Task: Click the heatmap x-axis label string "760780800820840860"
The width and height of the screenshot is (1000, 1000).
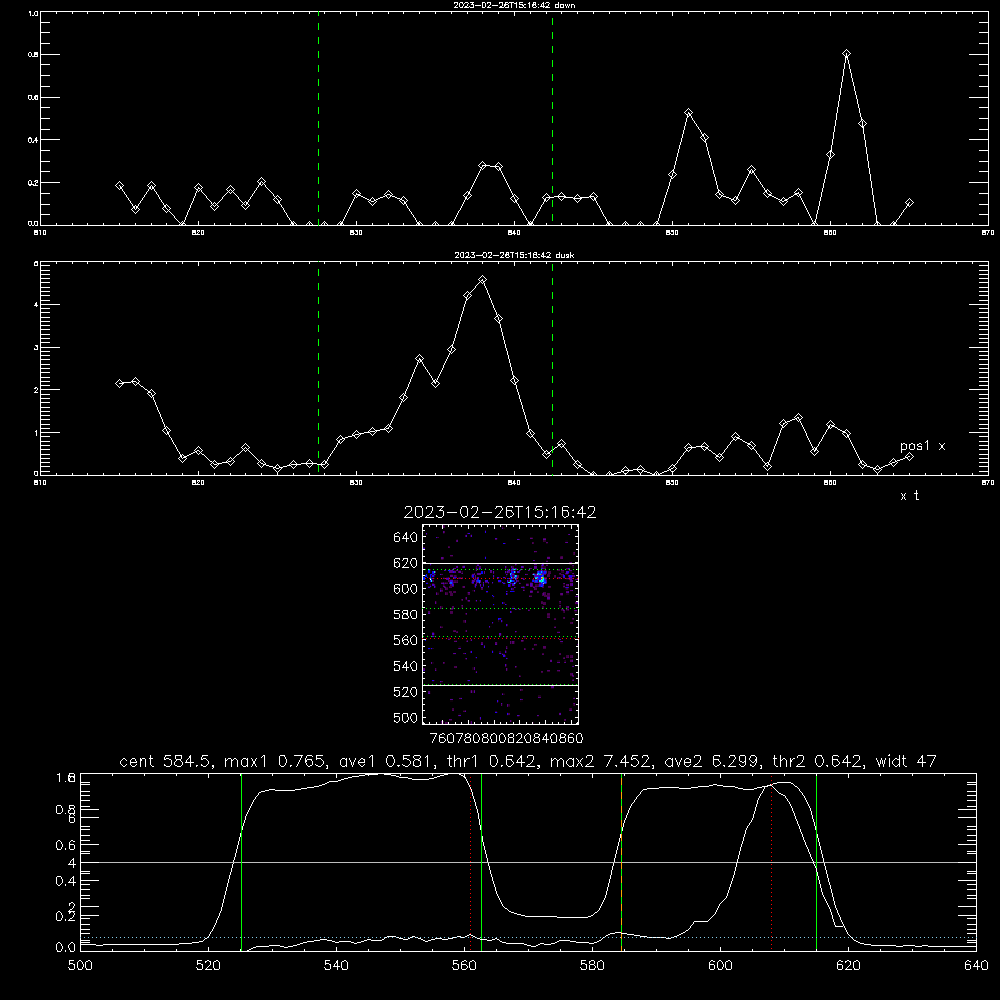Action: coord(506,739)
